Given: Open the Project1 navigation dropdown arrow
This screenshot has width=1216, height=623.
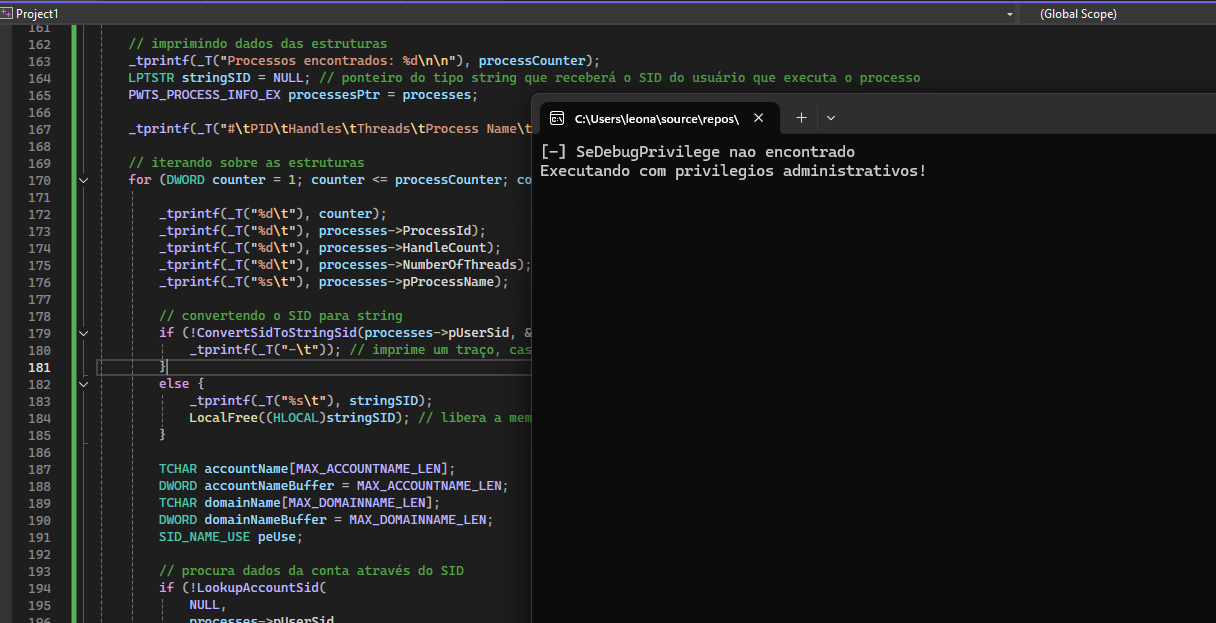Looking at the screenshot, I should click(1009, 14).
